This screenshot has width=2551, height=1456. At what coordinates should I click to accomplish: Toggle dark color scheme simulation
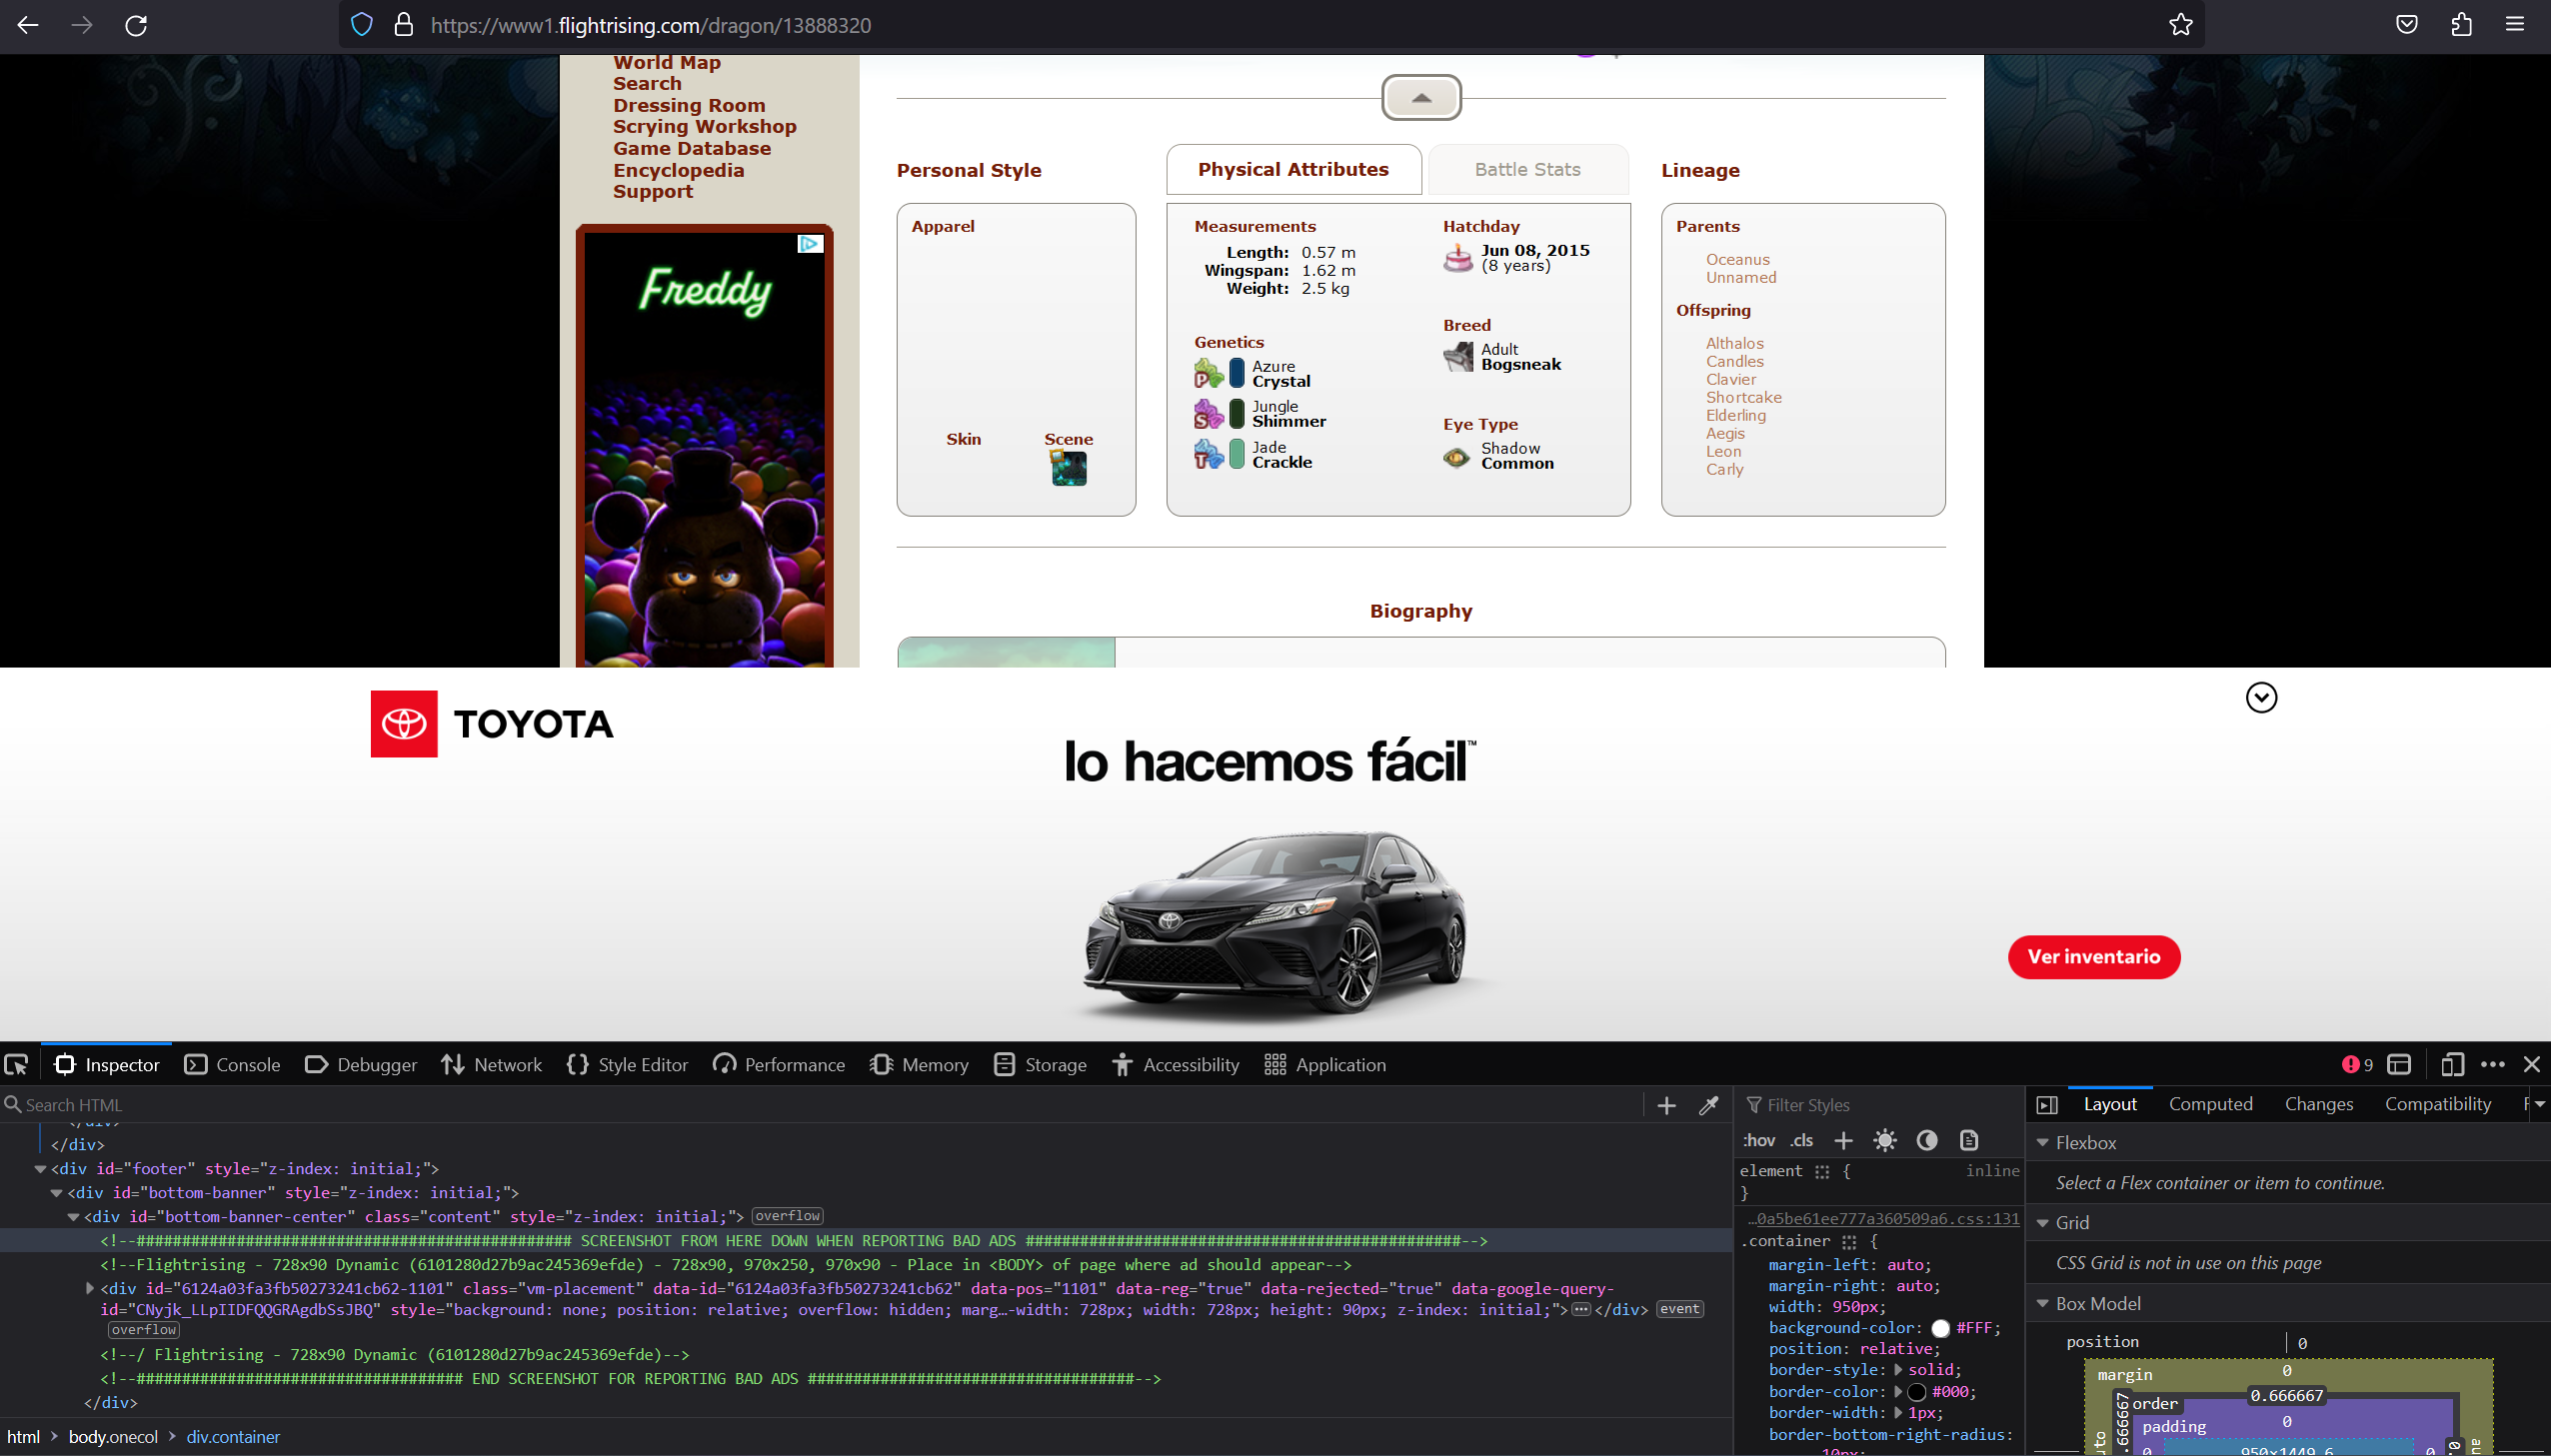[1927, 1141]
